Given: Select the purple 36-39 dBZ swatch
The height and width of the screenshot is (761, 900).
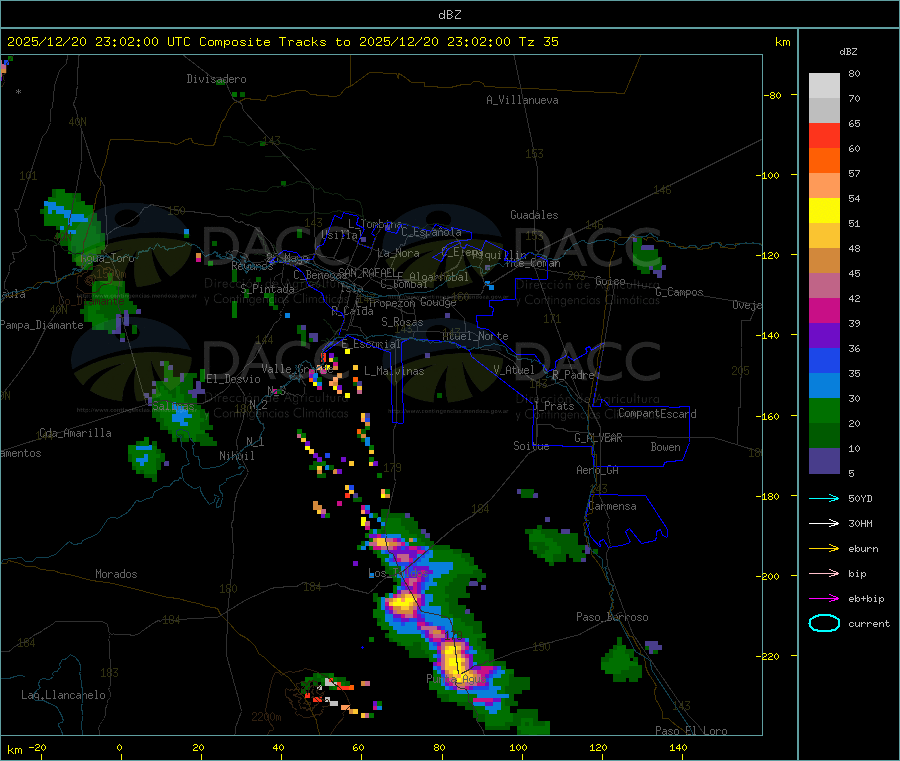Looking at the screenshot, I should point(824,336).
